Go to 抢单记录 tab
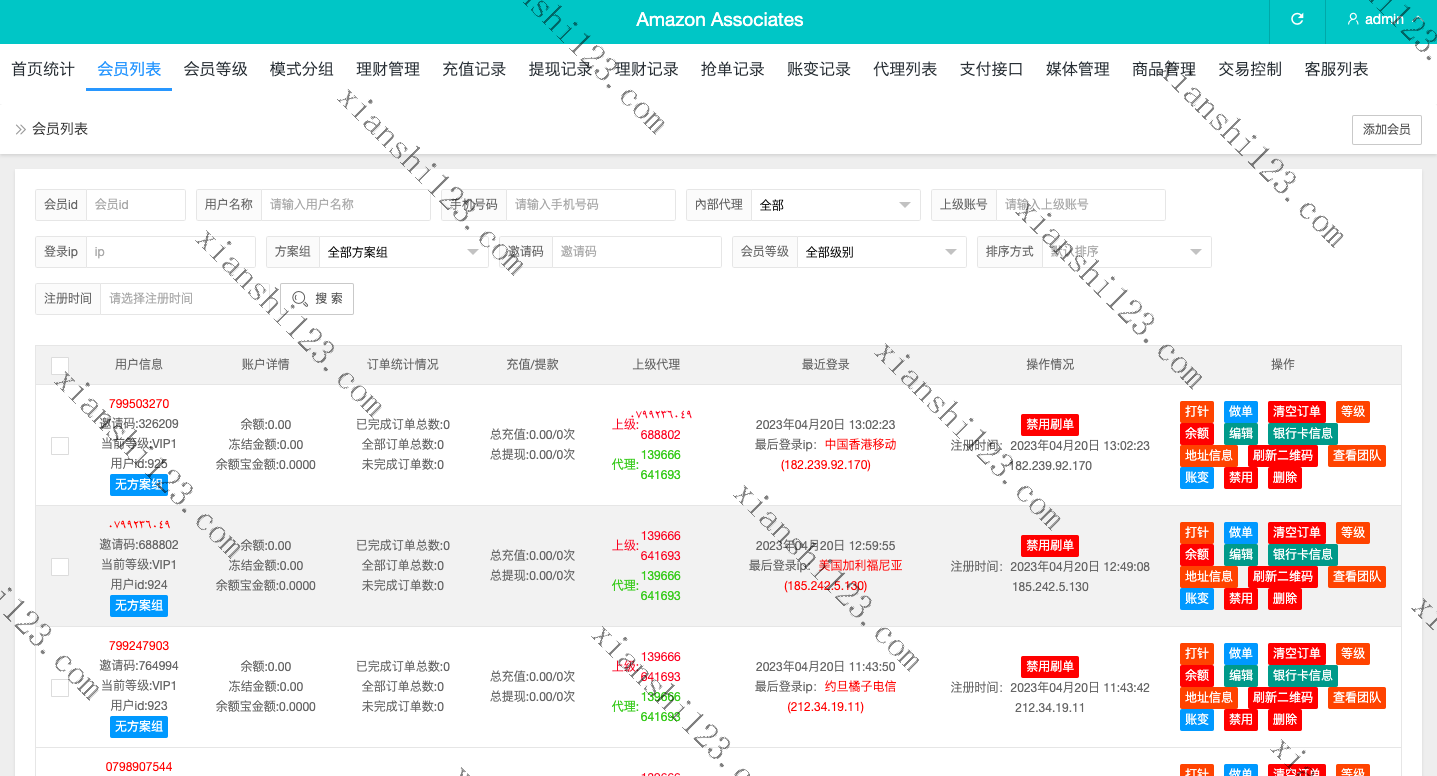1437x776 pixels. tap(733, 69)
